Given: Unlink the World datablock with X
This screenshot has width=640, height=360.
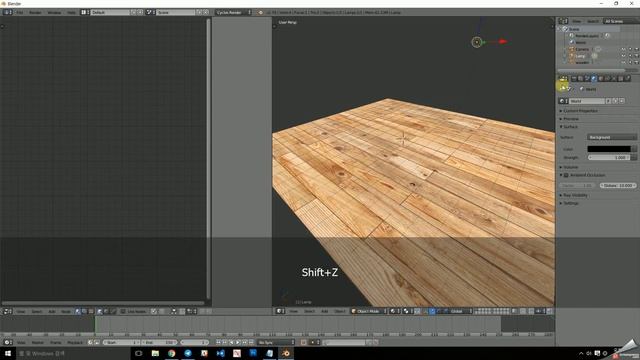Looking at the screenshot, I should 622,101.
